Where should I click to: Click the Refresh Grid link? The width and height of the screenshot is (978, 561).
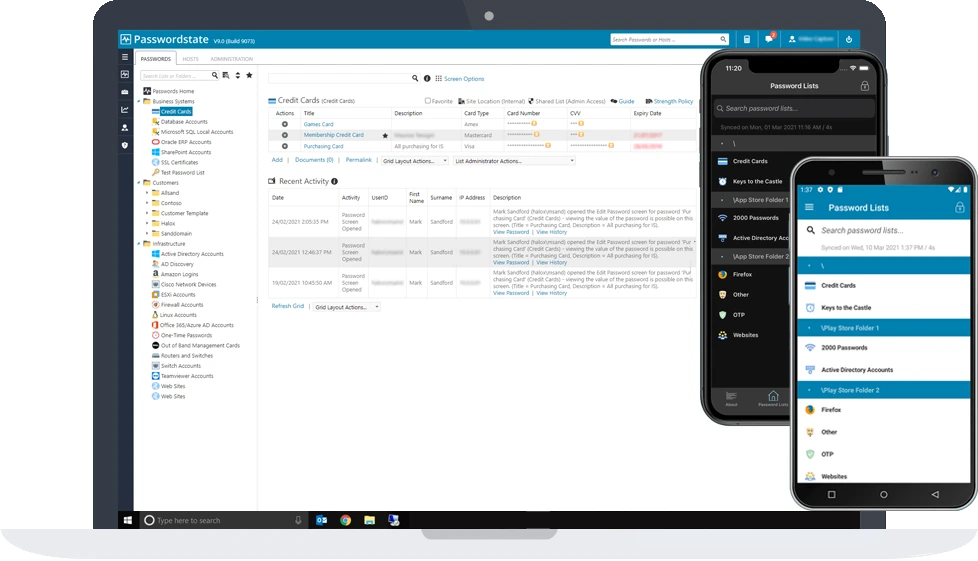[288, 306]
